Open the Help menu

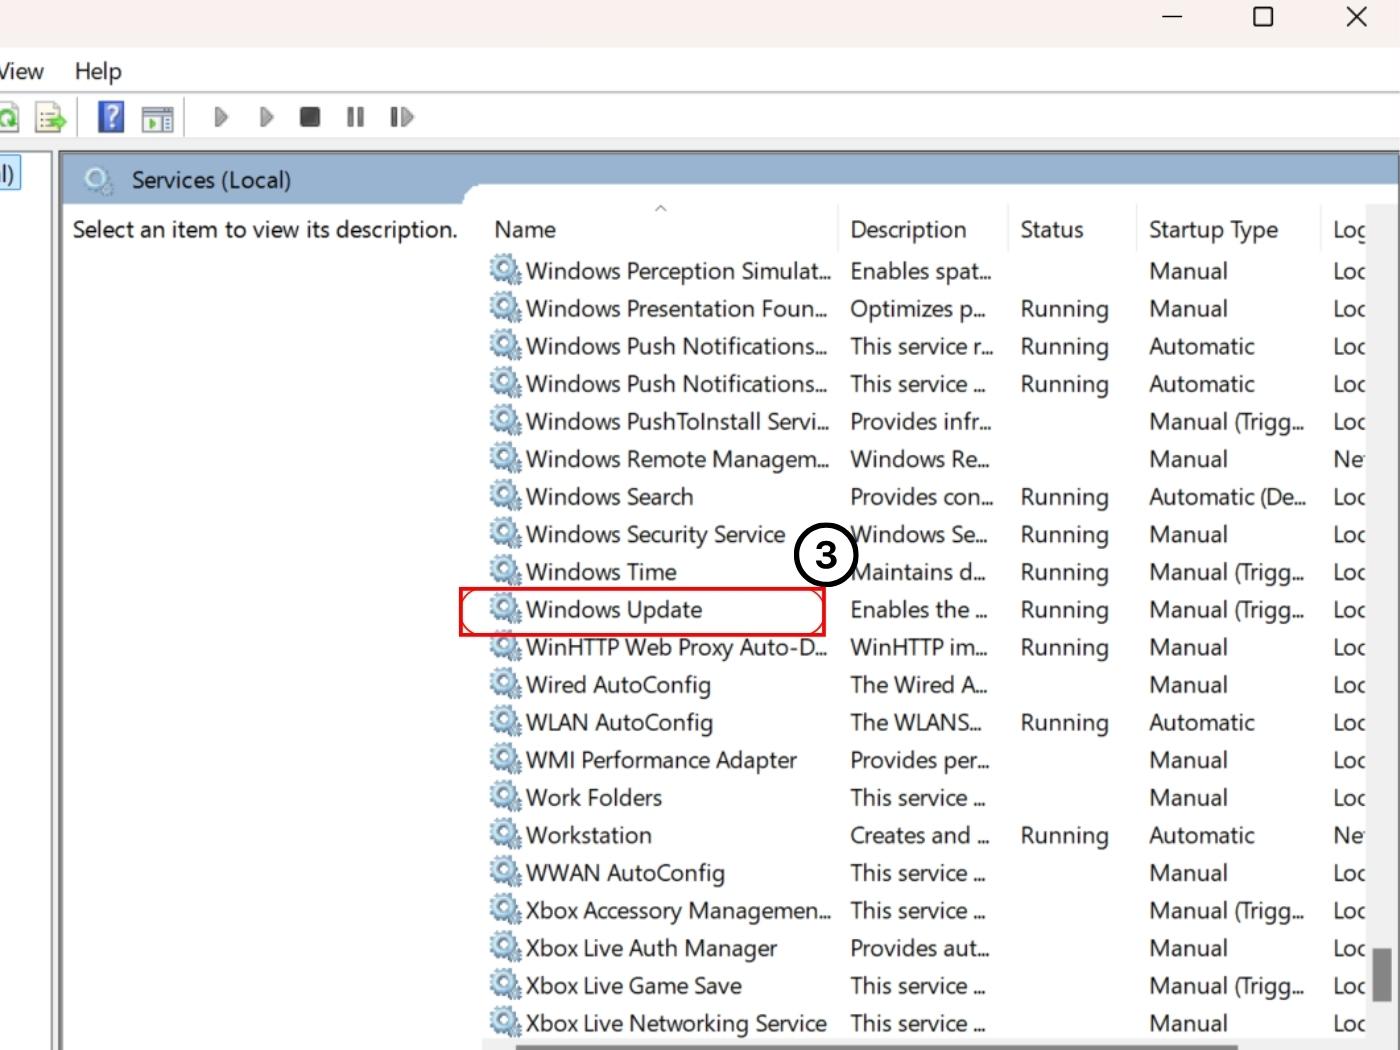tap(98, 71)
